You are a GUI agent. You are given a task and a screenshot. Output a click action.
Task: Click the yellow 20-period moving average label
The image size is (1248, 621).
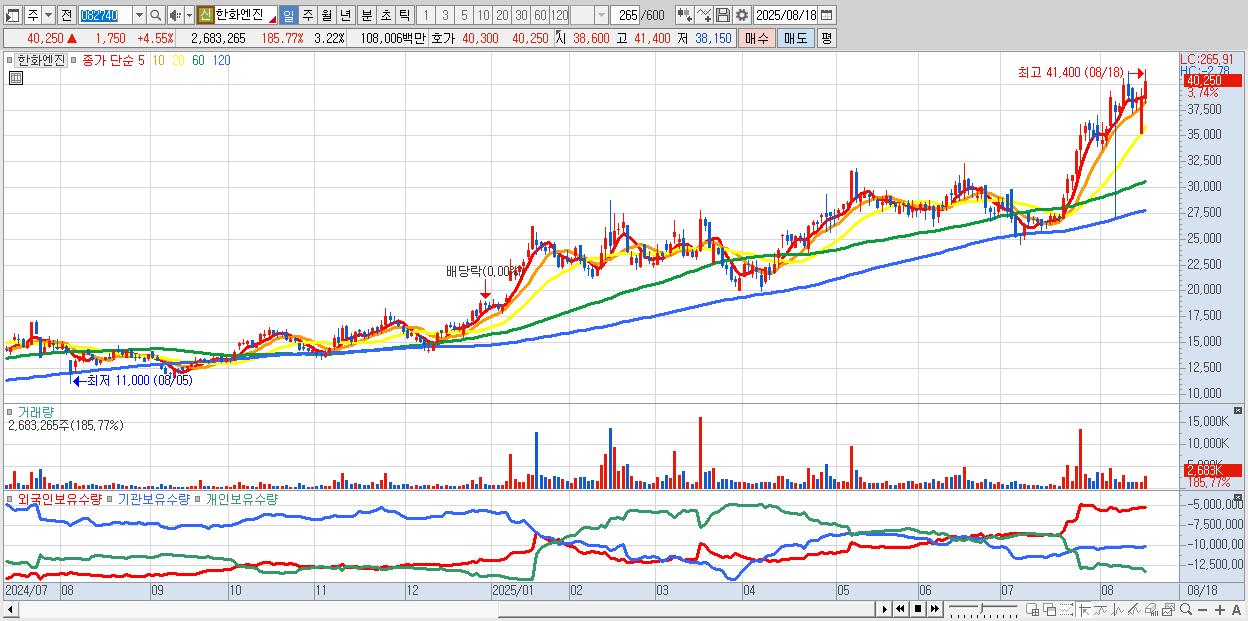[178, 60]
